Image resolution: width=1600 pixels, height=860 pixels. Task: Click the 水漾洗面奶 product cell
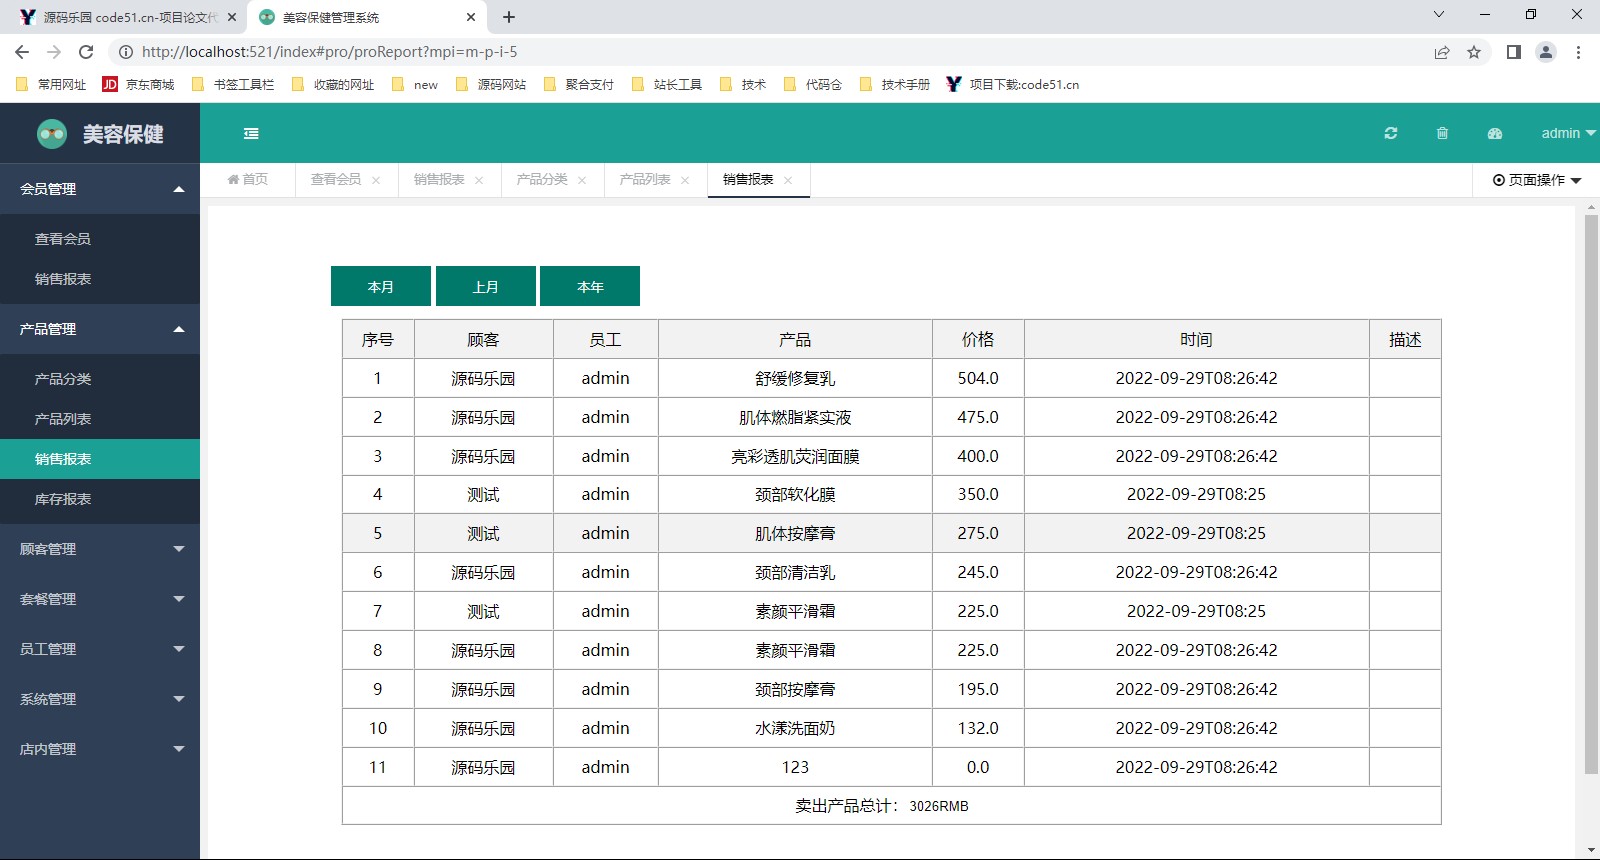coord(795,728)
